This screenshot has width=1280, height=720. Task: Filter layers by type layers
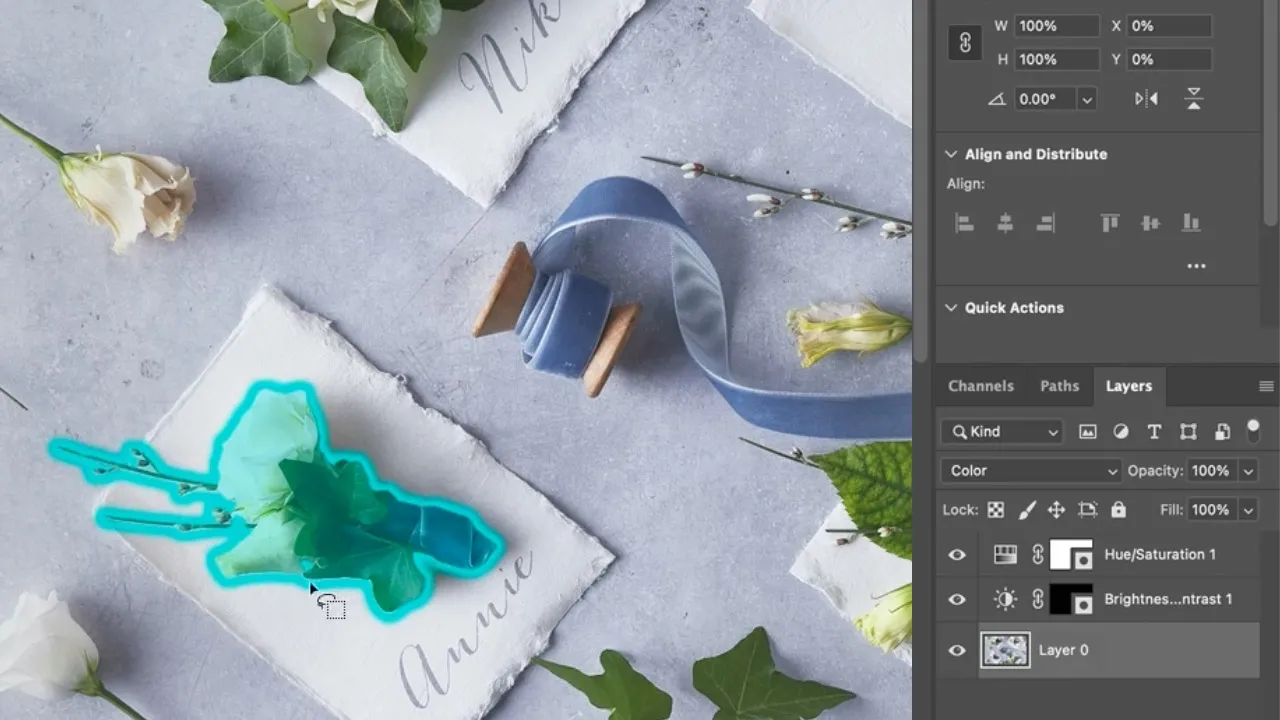coord(1154,431)
